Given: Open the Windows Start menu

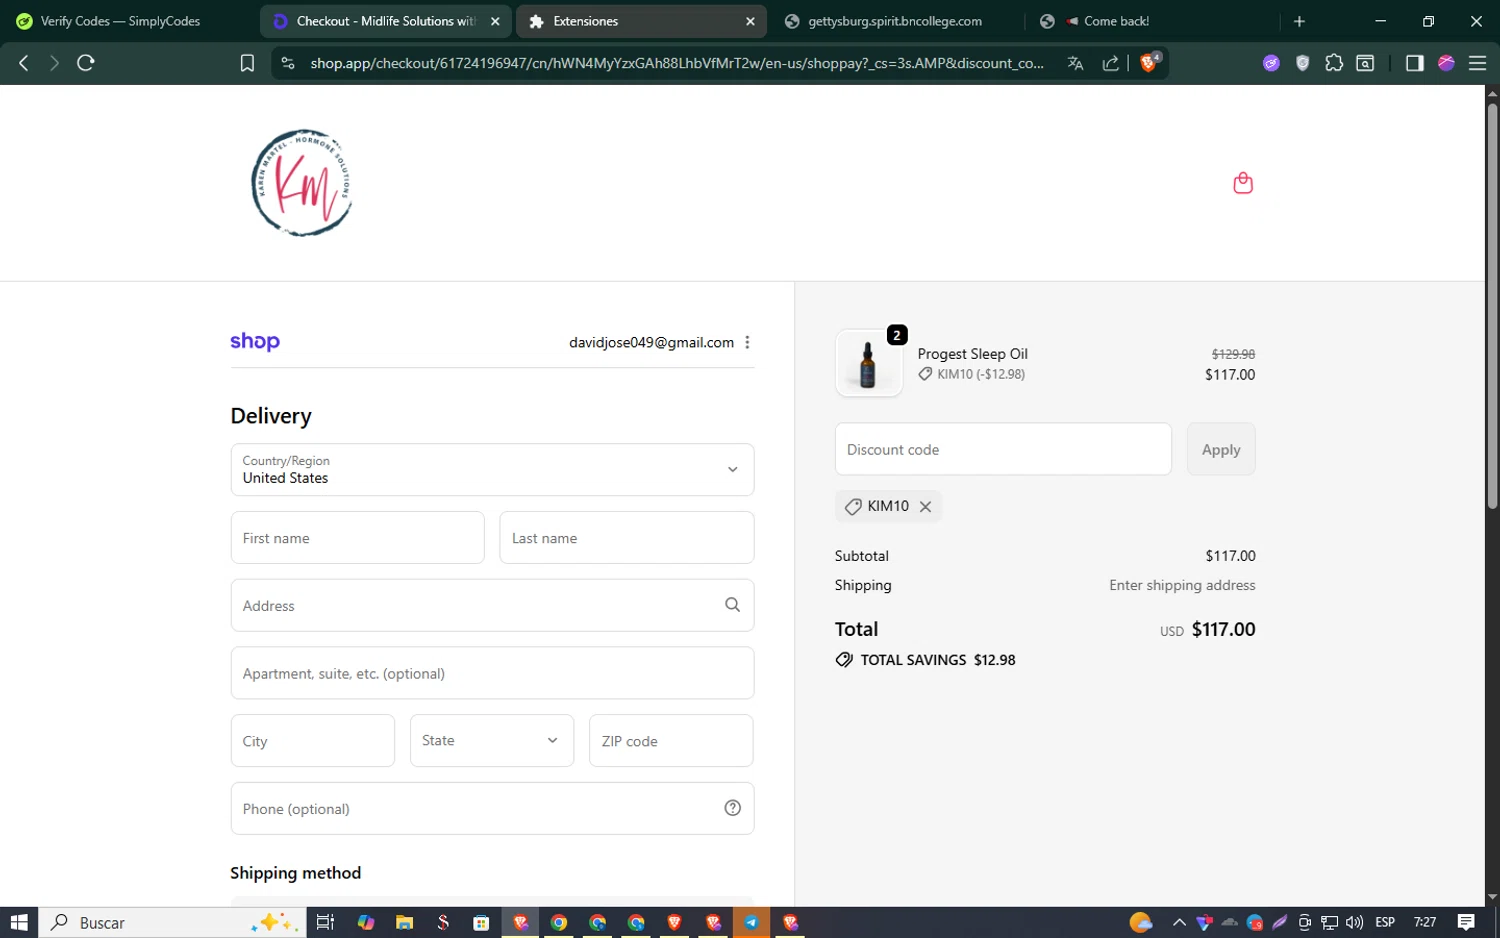Looking at the screenshot, I should coord(19,922).
